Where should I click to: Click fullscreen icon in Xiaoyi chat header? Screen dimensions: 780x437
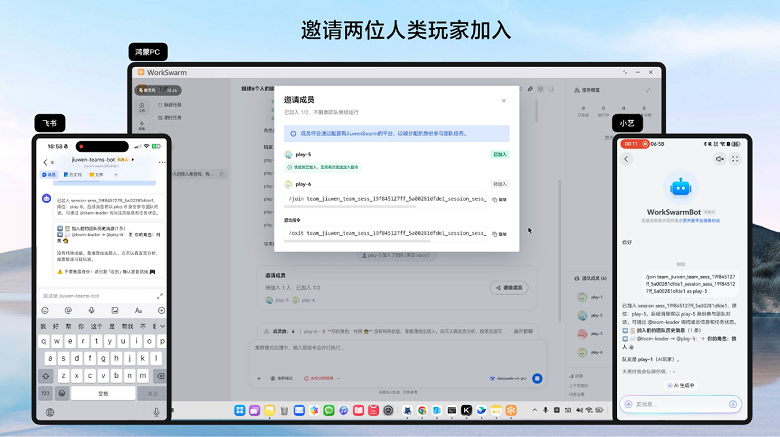[x=735, y=159]
